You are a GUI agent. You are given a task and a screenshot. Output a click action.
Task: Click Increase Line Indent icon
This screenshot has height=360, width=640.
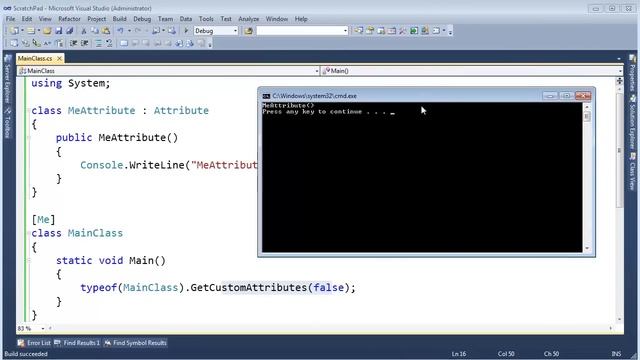(84, 43)
